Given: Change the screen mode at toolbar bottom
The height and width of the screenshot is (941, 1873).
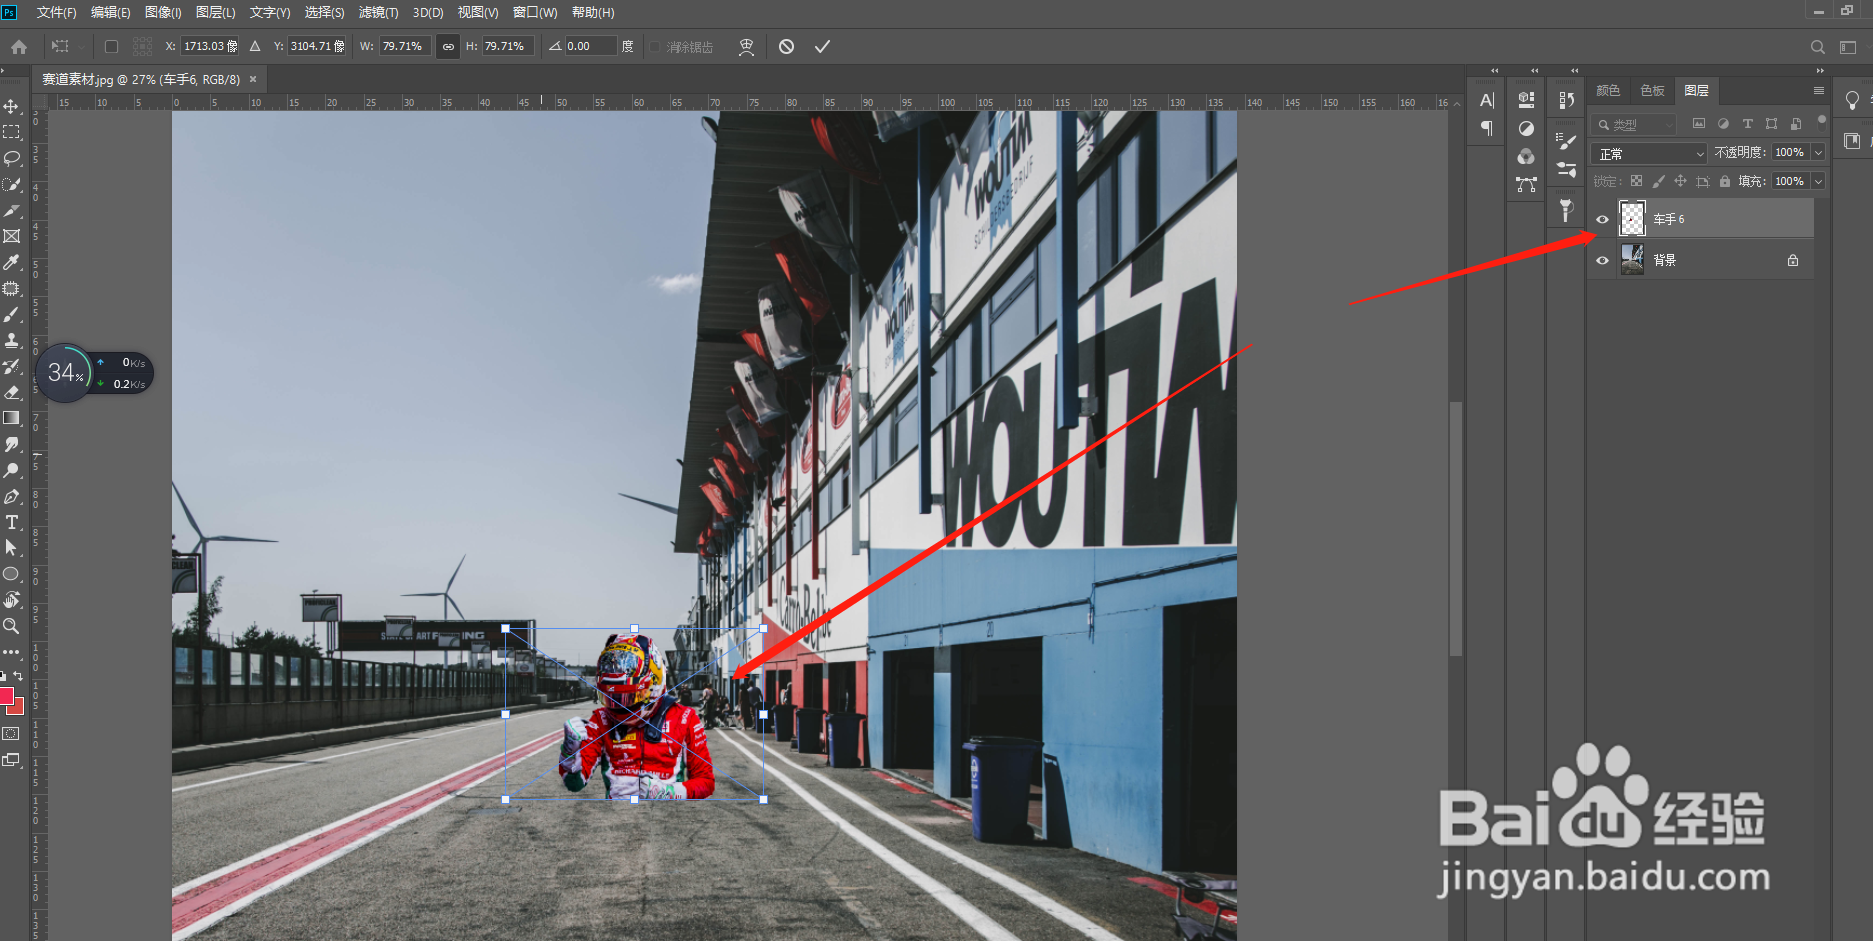Looking at the screenshot, I should (11, 760).
